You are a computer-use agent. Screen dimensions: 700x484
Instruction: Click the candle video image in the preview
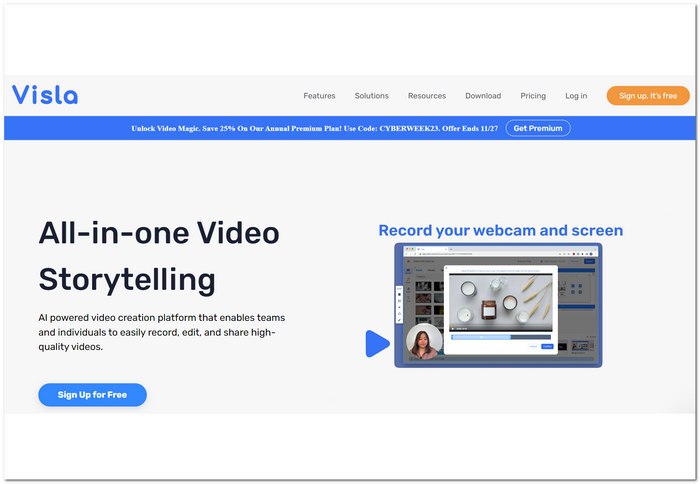click(x=500, y=300)
